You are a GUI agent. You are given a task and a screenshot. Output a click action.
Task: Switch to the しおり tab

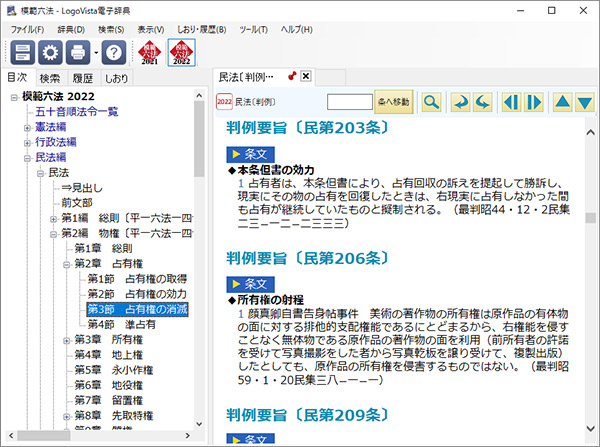pyautogui.click(x=117, y=78)
